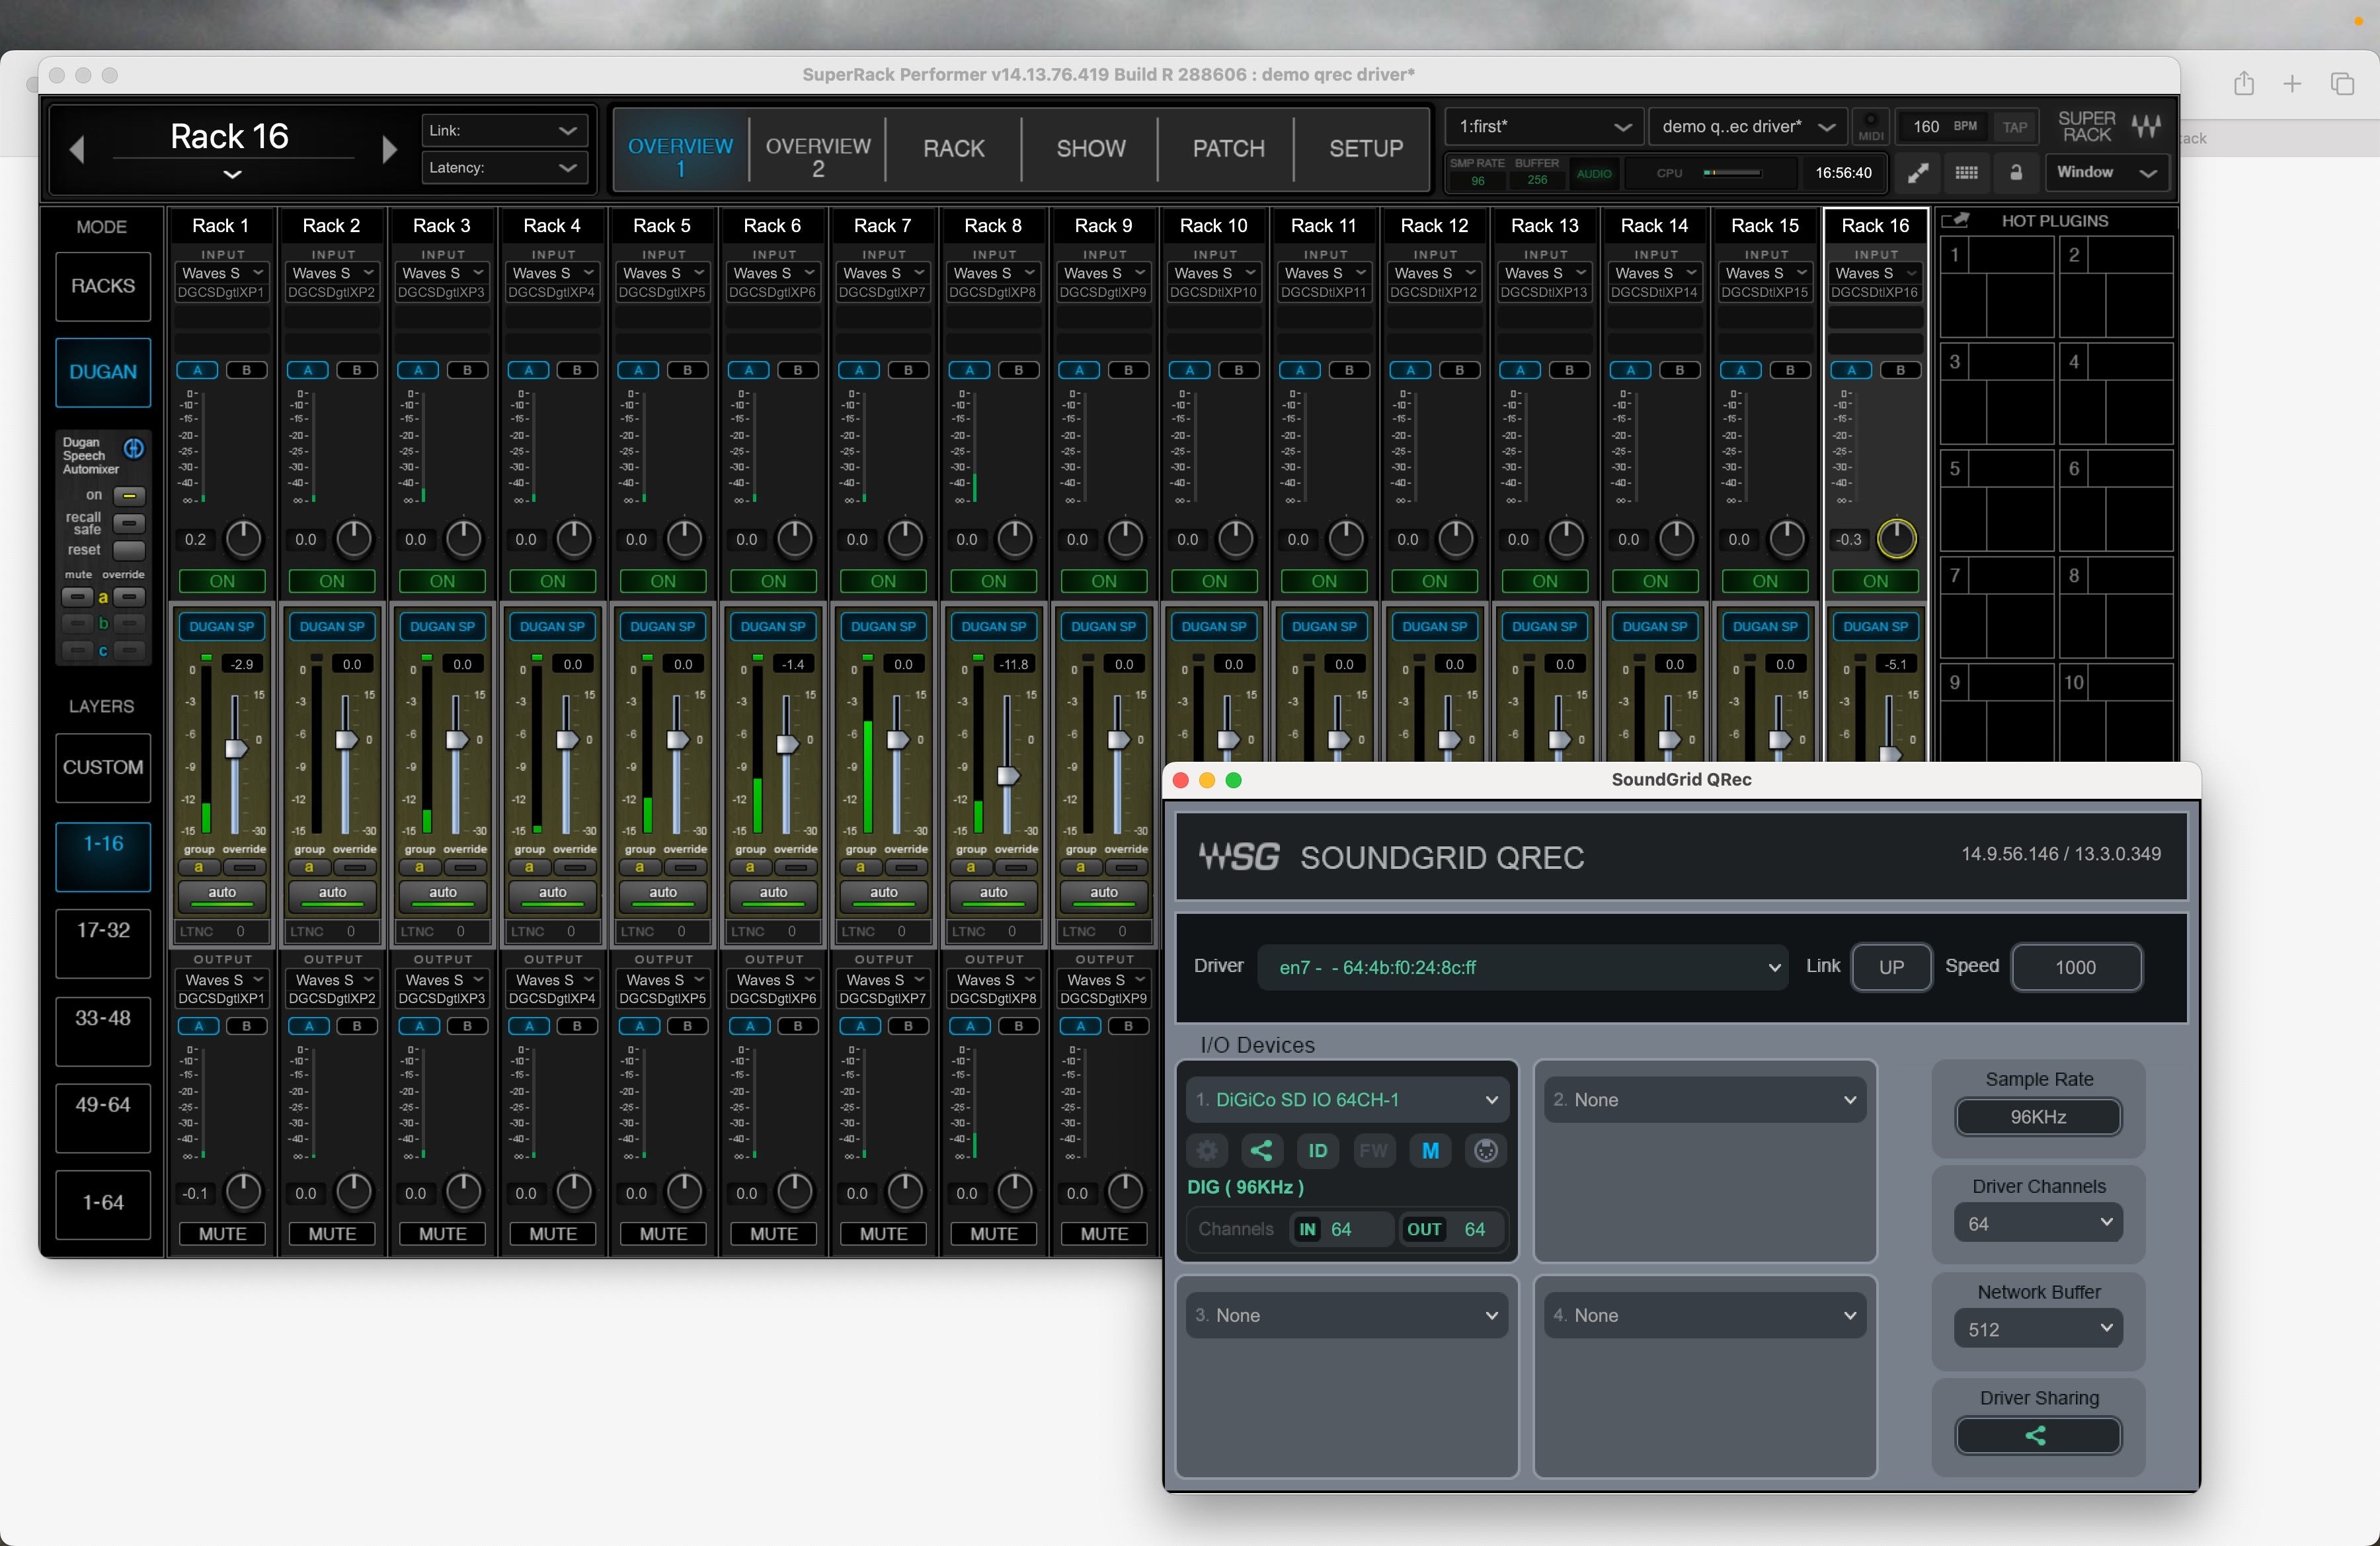Open the Driver network interface dropdown

[x=1521, y=967]
